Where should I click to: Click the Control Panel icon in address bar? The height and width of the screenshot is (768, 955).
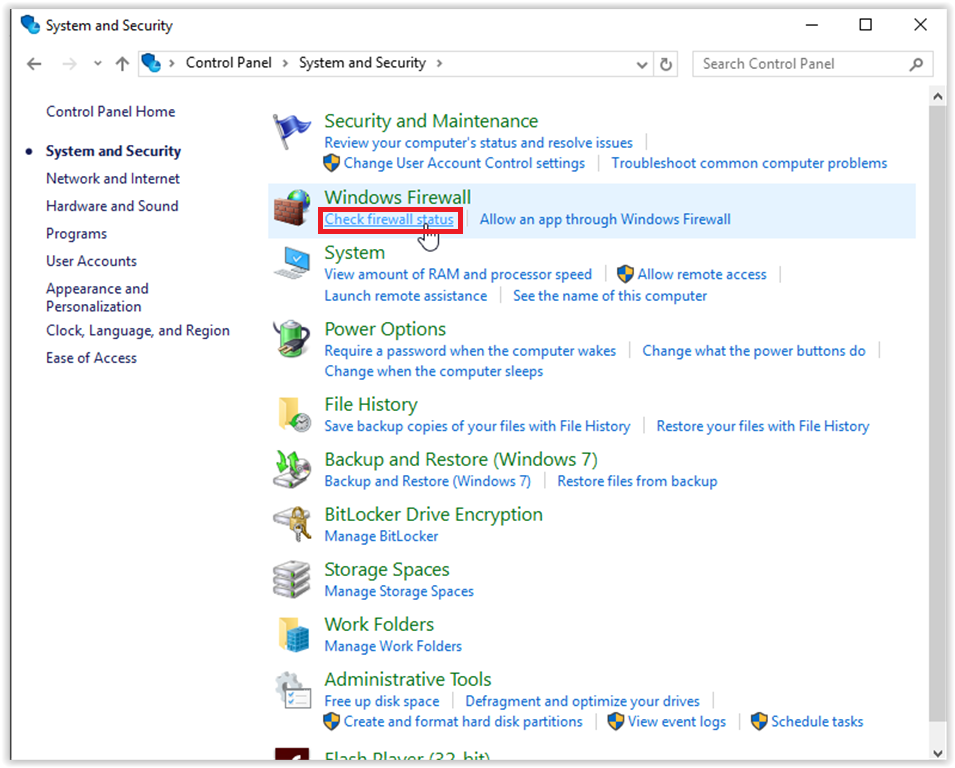click(151, 63)
